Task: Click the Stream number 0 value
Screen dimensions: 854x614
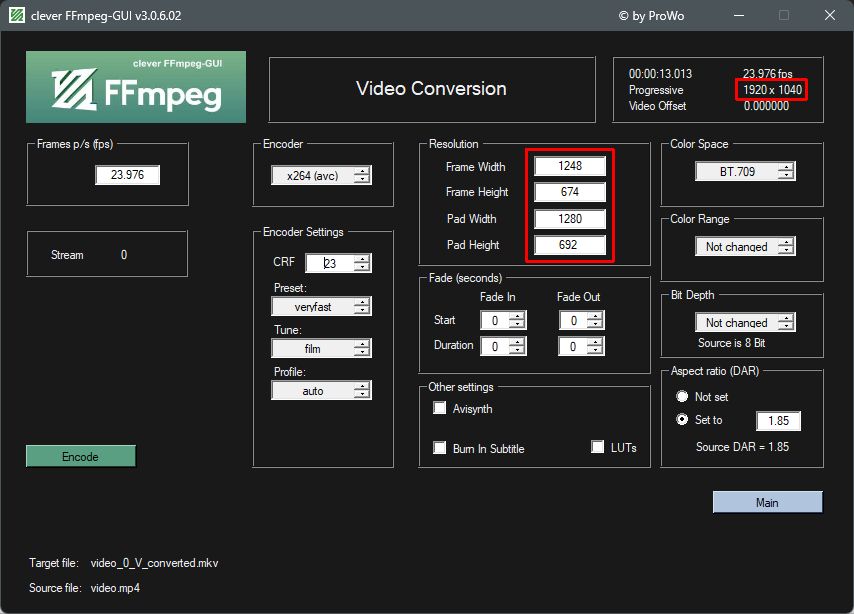Action: (124, 254)
